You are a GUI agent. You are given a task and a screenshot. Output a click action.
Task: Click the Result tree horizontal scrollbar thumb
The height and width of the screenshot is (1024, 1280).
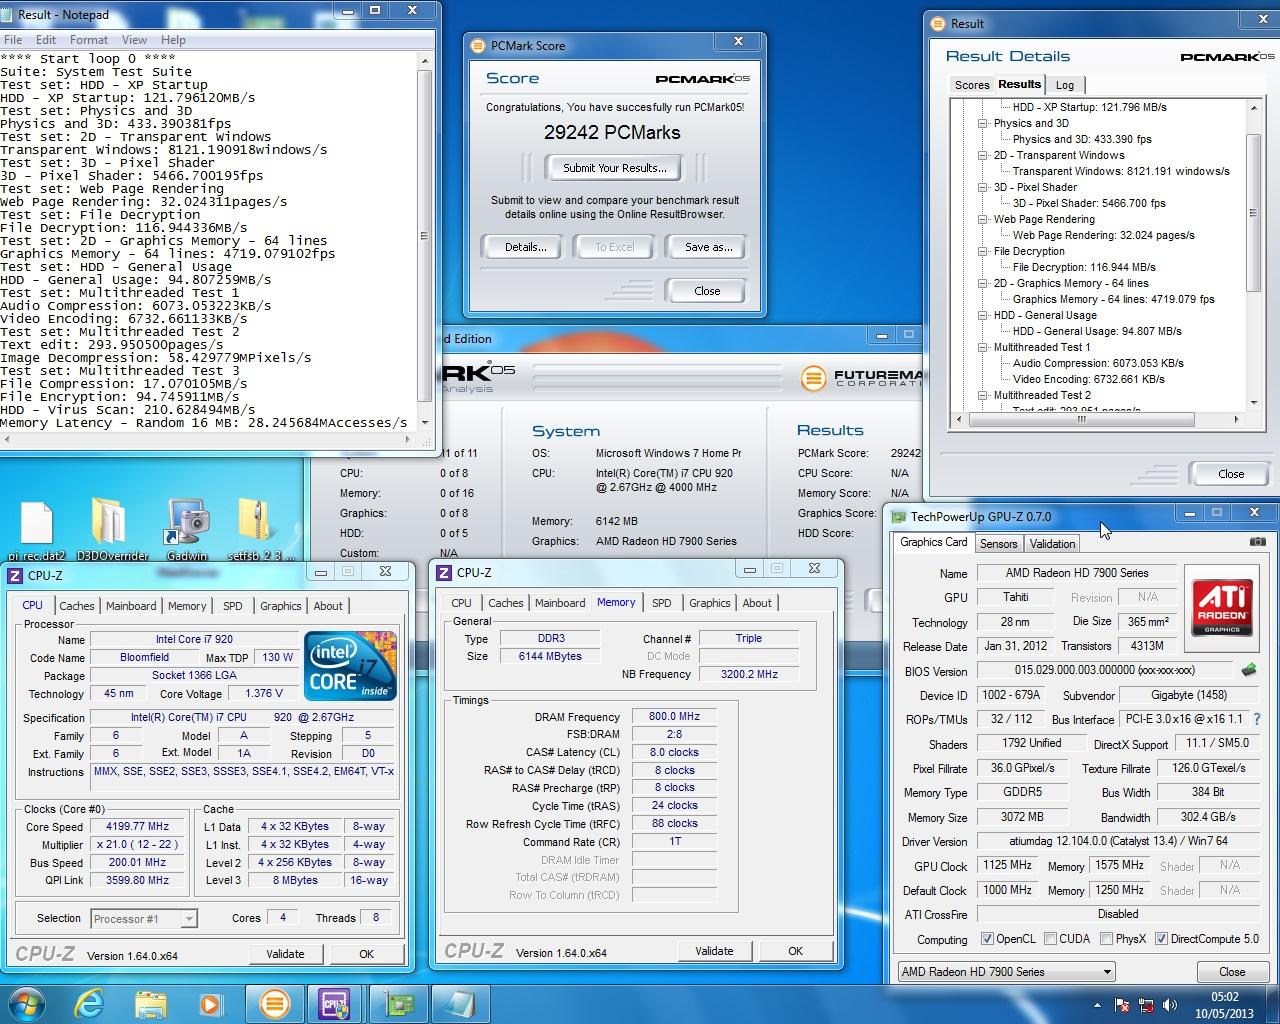[x=1080, y=420]
